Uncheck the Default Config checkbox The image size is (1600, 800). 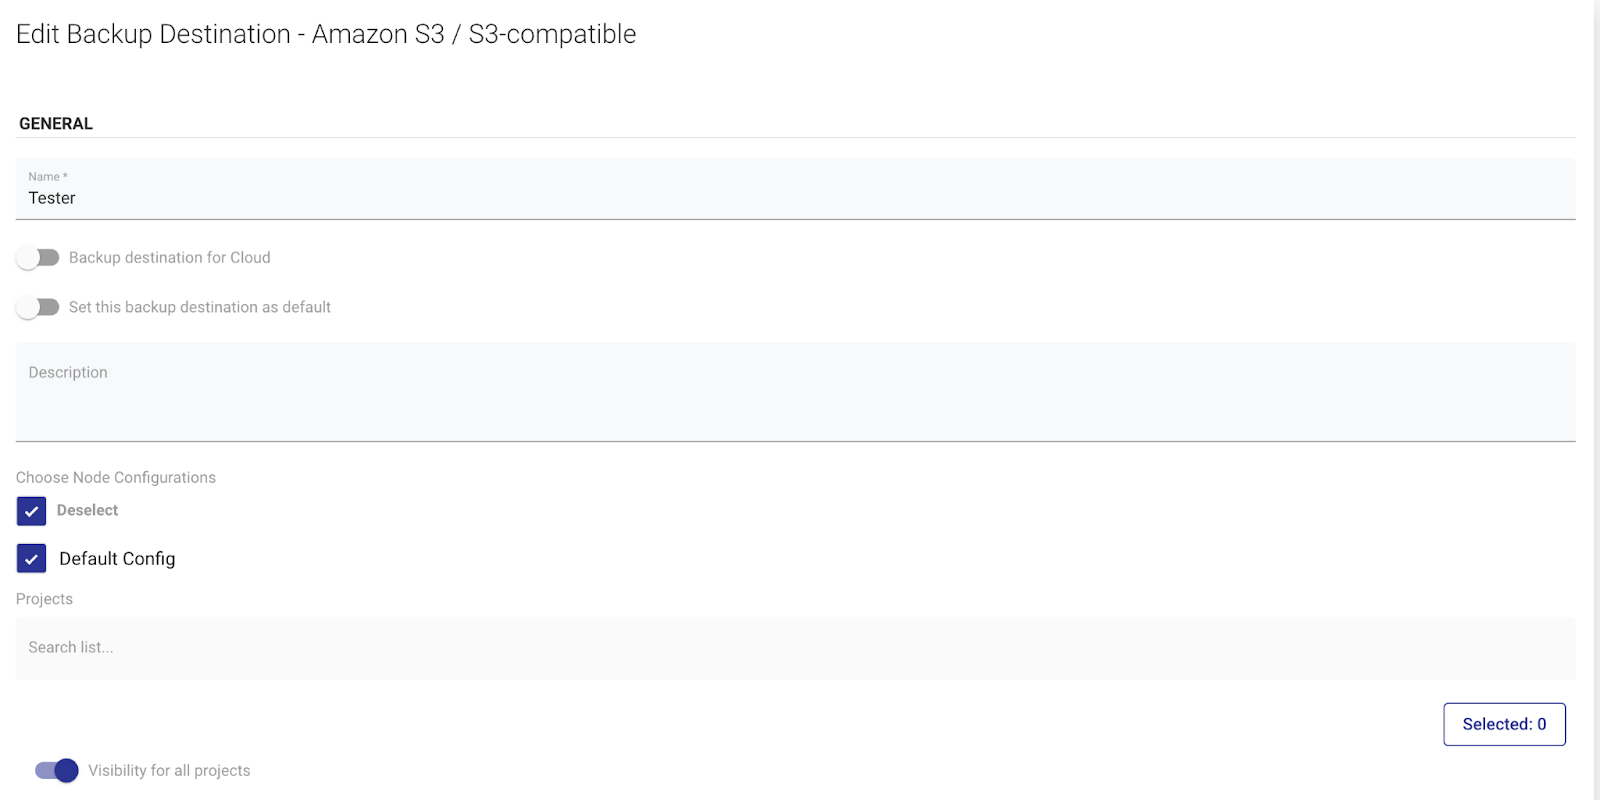(31, 558)
